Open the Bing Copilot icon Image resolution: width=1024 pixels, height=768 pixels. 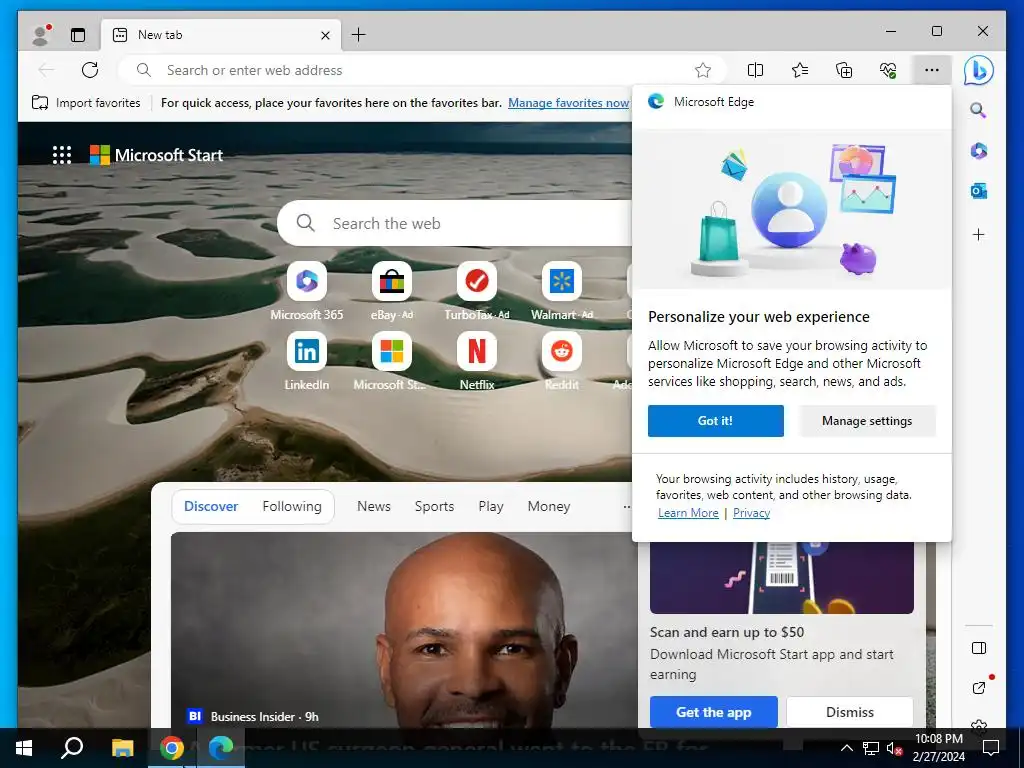tap(978, 71)
